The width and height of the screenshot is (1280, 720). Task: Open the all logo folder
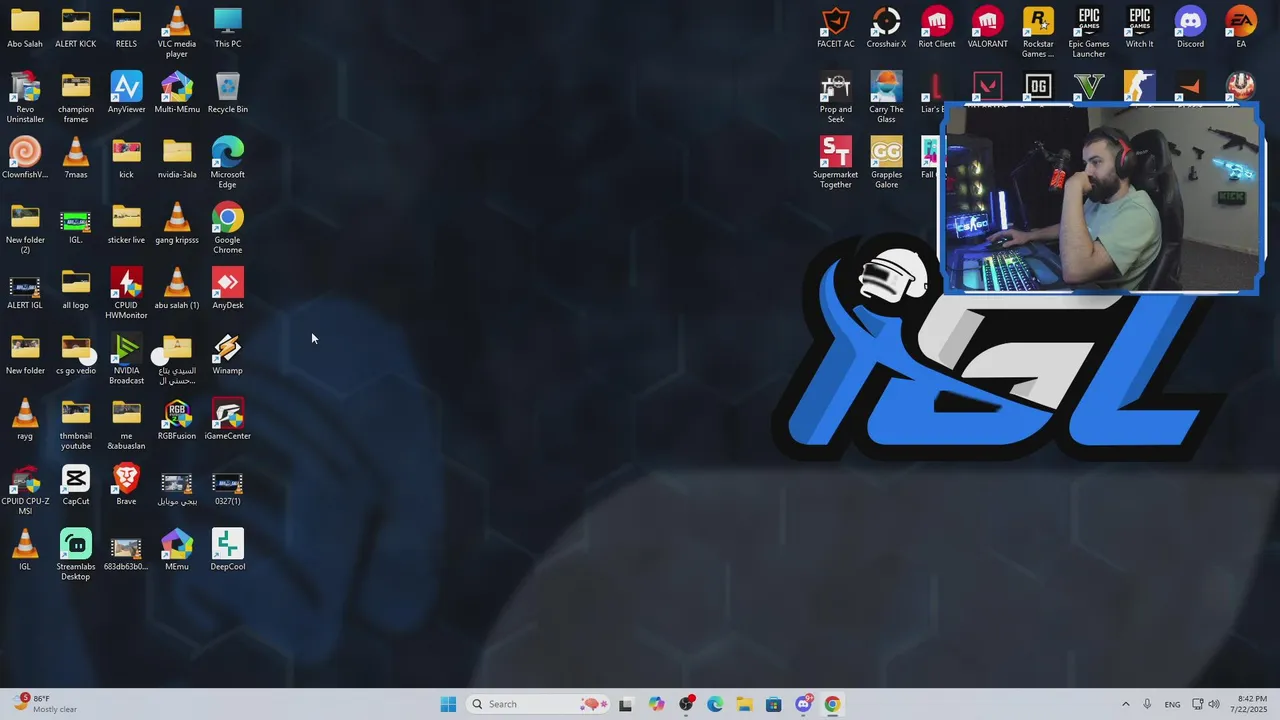(x=76, y=289)
